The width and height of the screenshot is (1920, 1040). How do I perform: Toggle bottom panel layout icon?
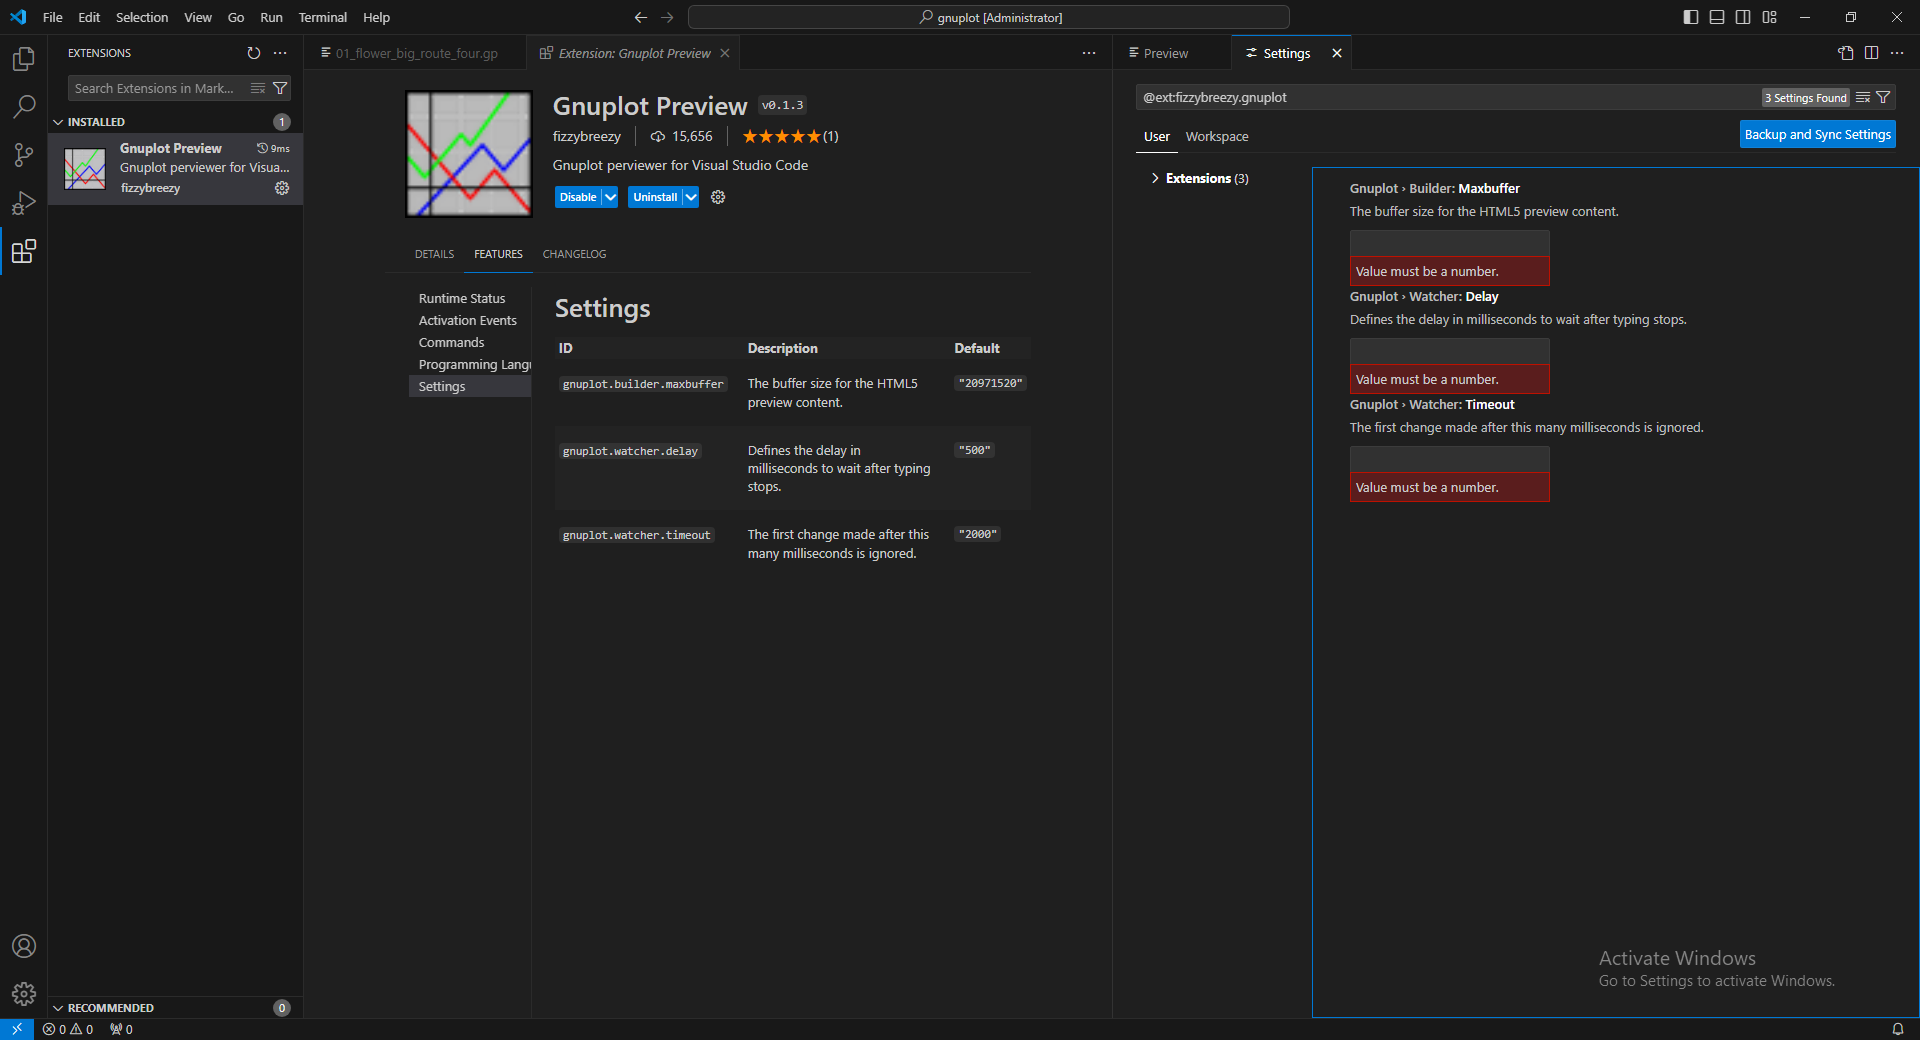coord(1717,17)
